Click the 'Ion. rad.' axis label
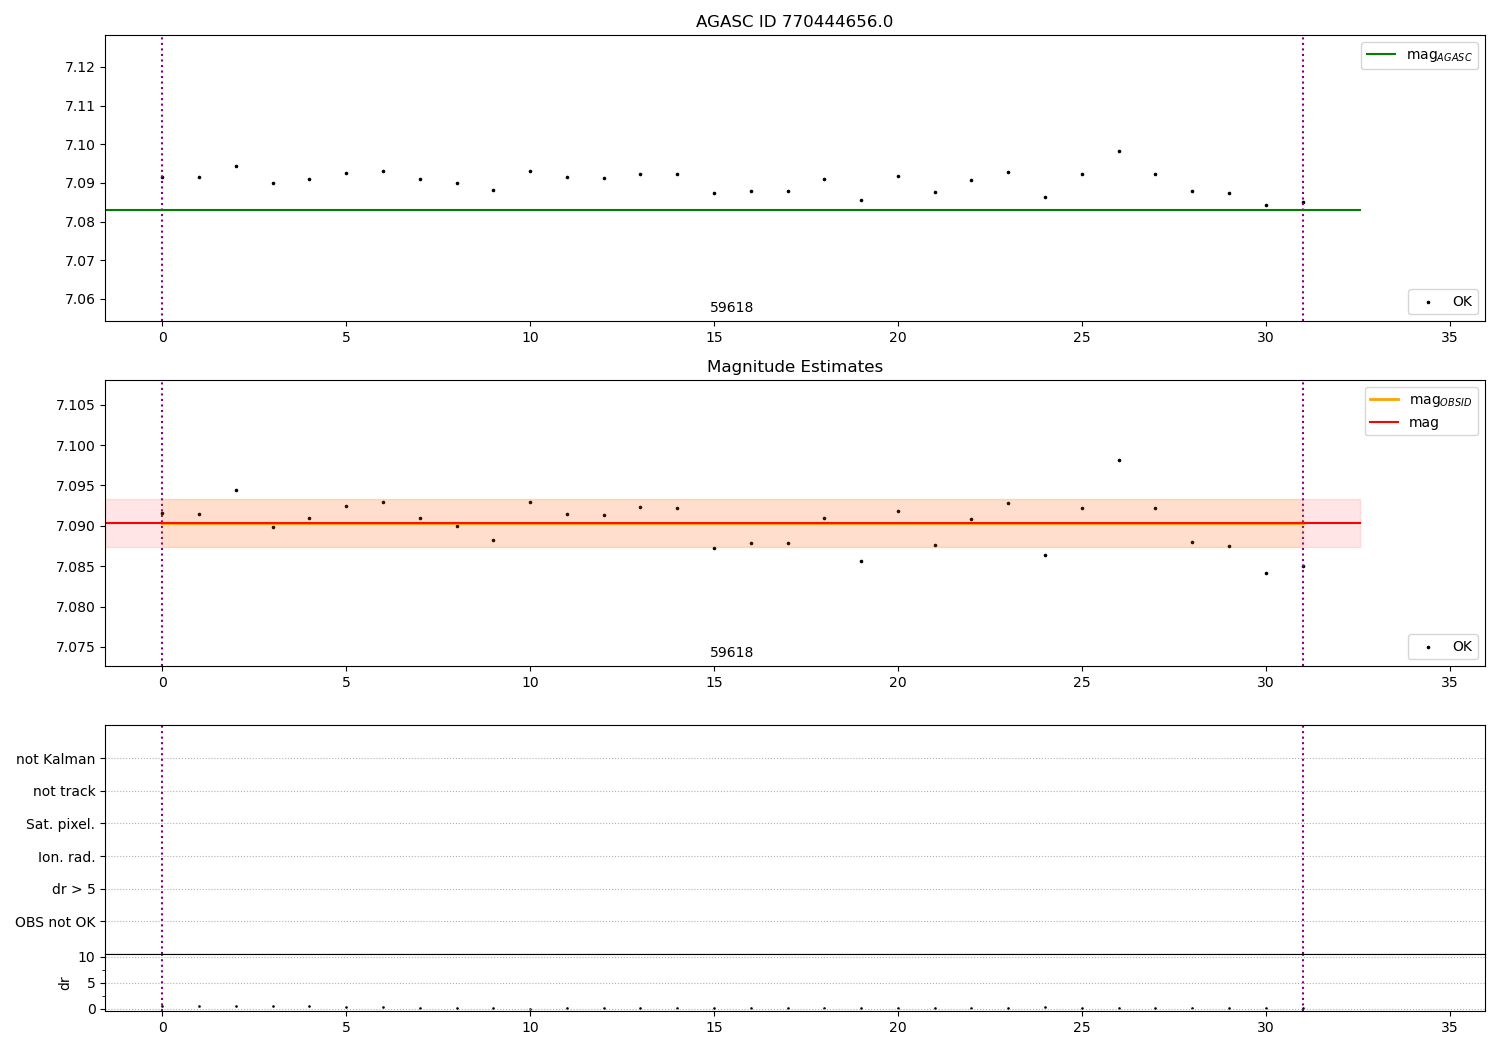The width and height of the screenshot is (1500, 1050). (x=66, y=857)
